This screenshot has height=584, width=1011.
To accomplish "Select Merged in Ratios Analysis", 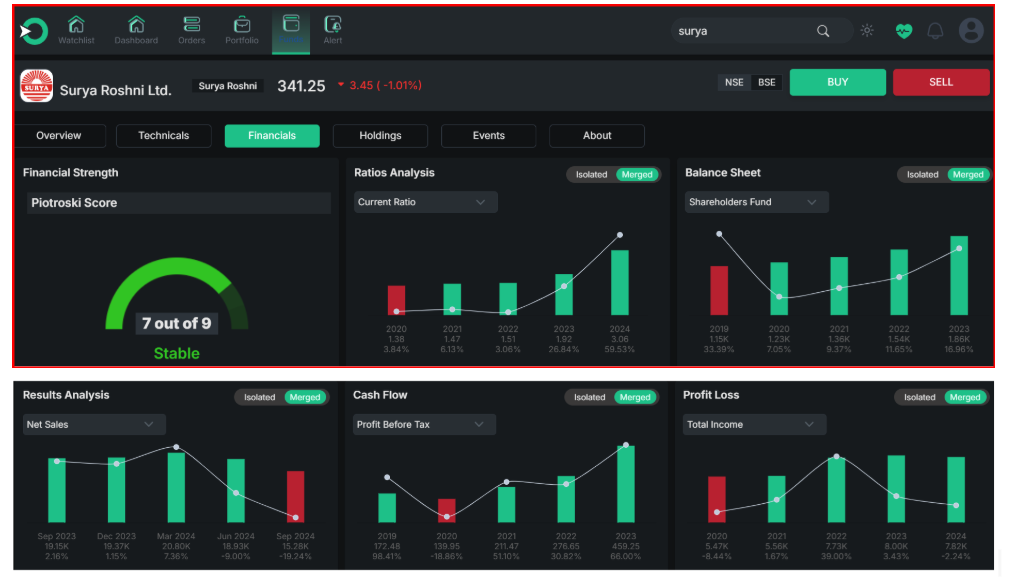I will [x=637, y=175].
